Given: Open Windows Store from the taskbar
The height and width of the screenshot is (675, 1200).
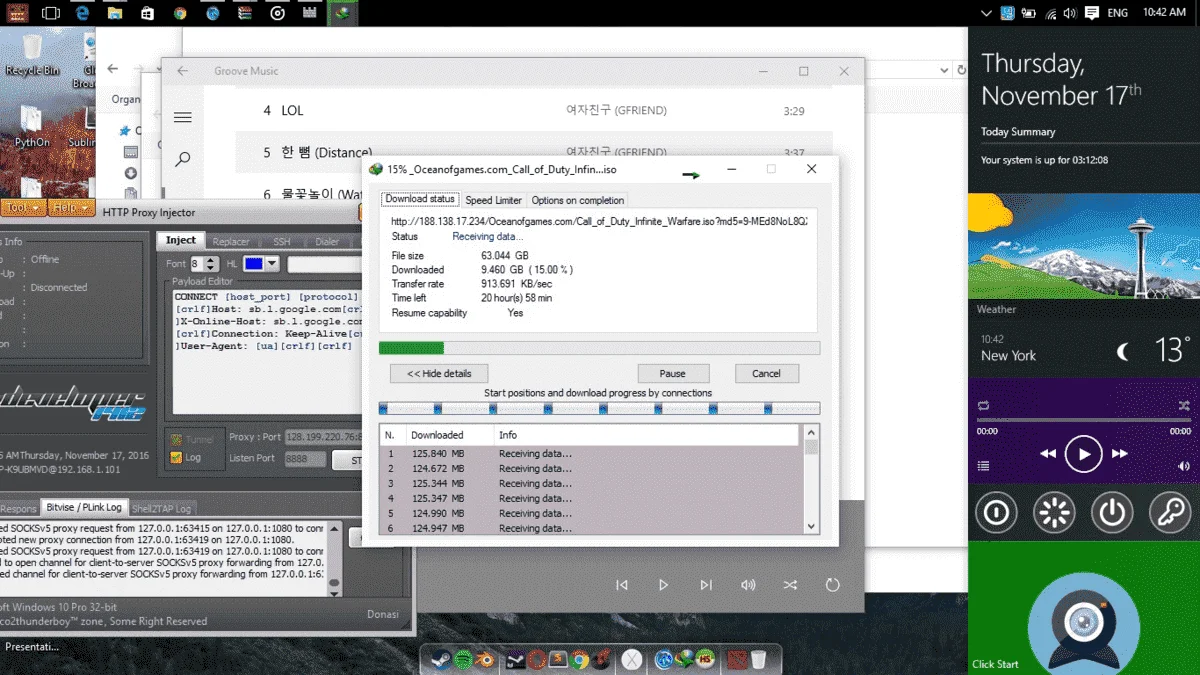Looking at the screenshot, I should pos(147,13).
